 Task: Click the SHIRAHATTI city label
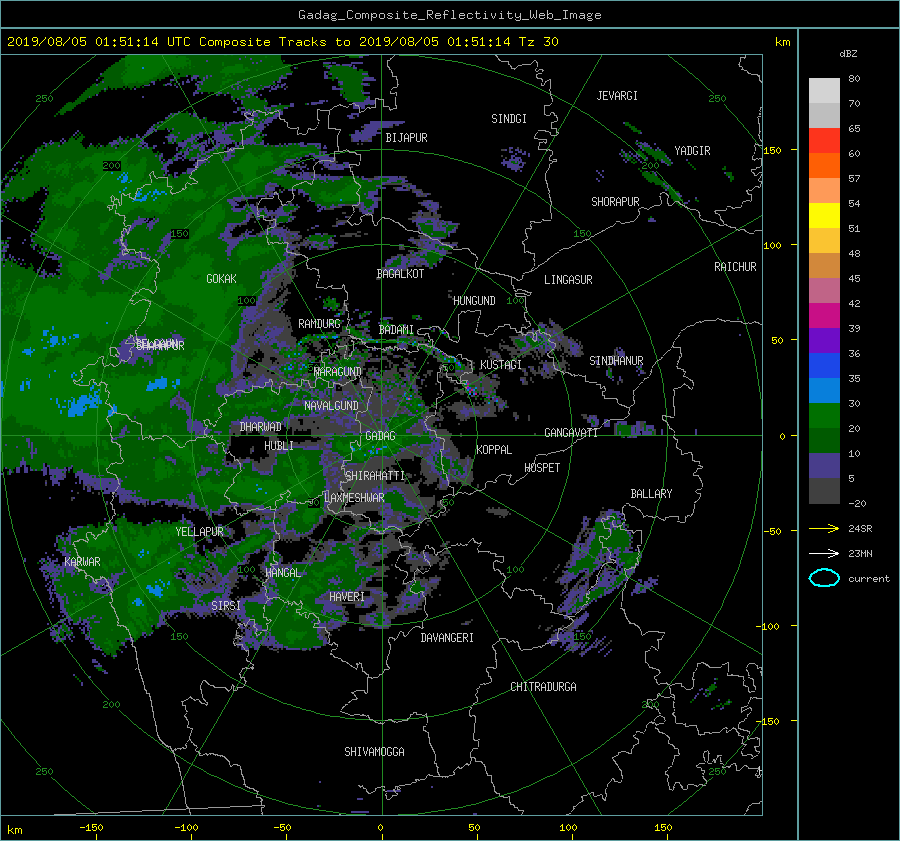(x=375, y=476)
